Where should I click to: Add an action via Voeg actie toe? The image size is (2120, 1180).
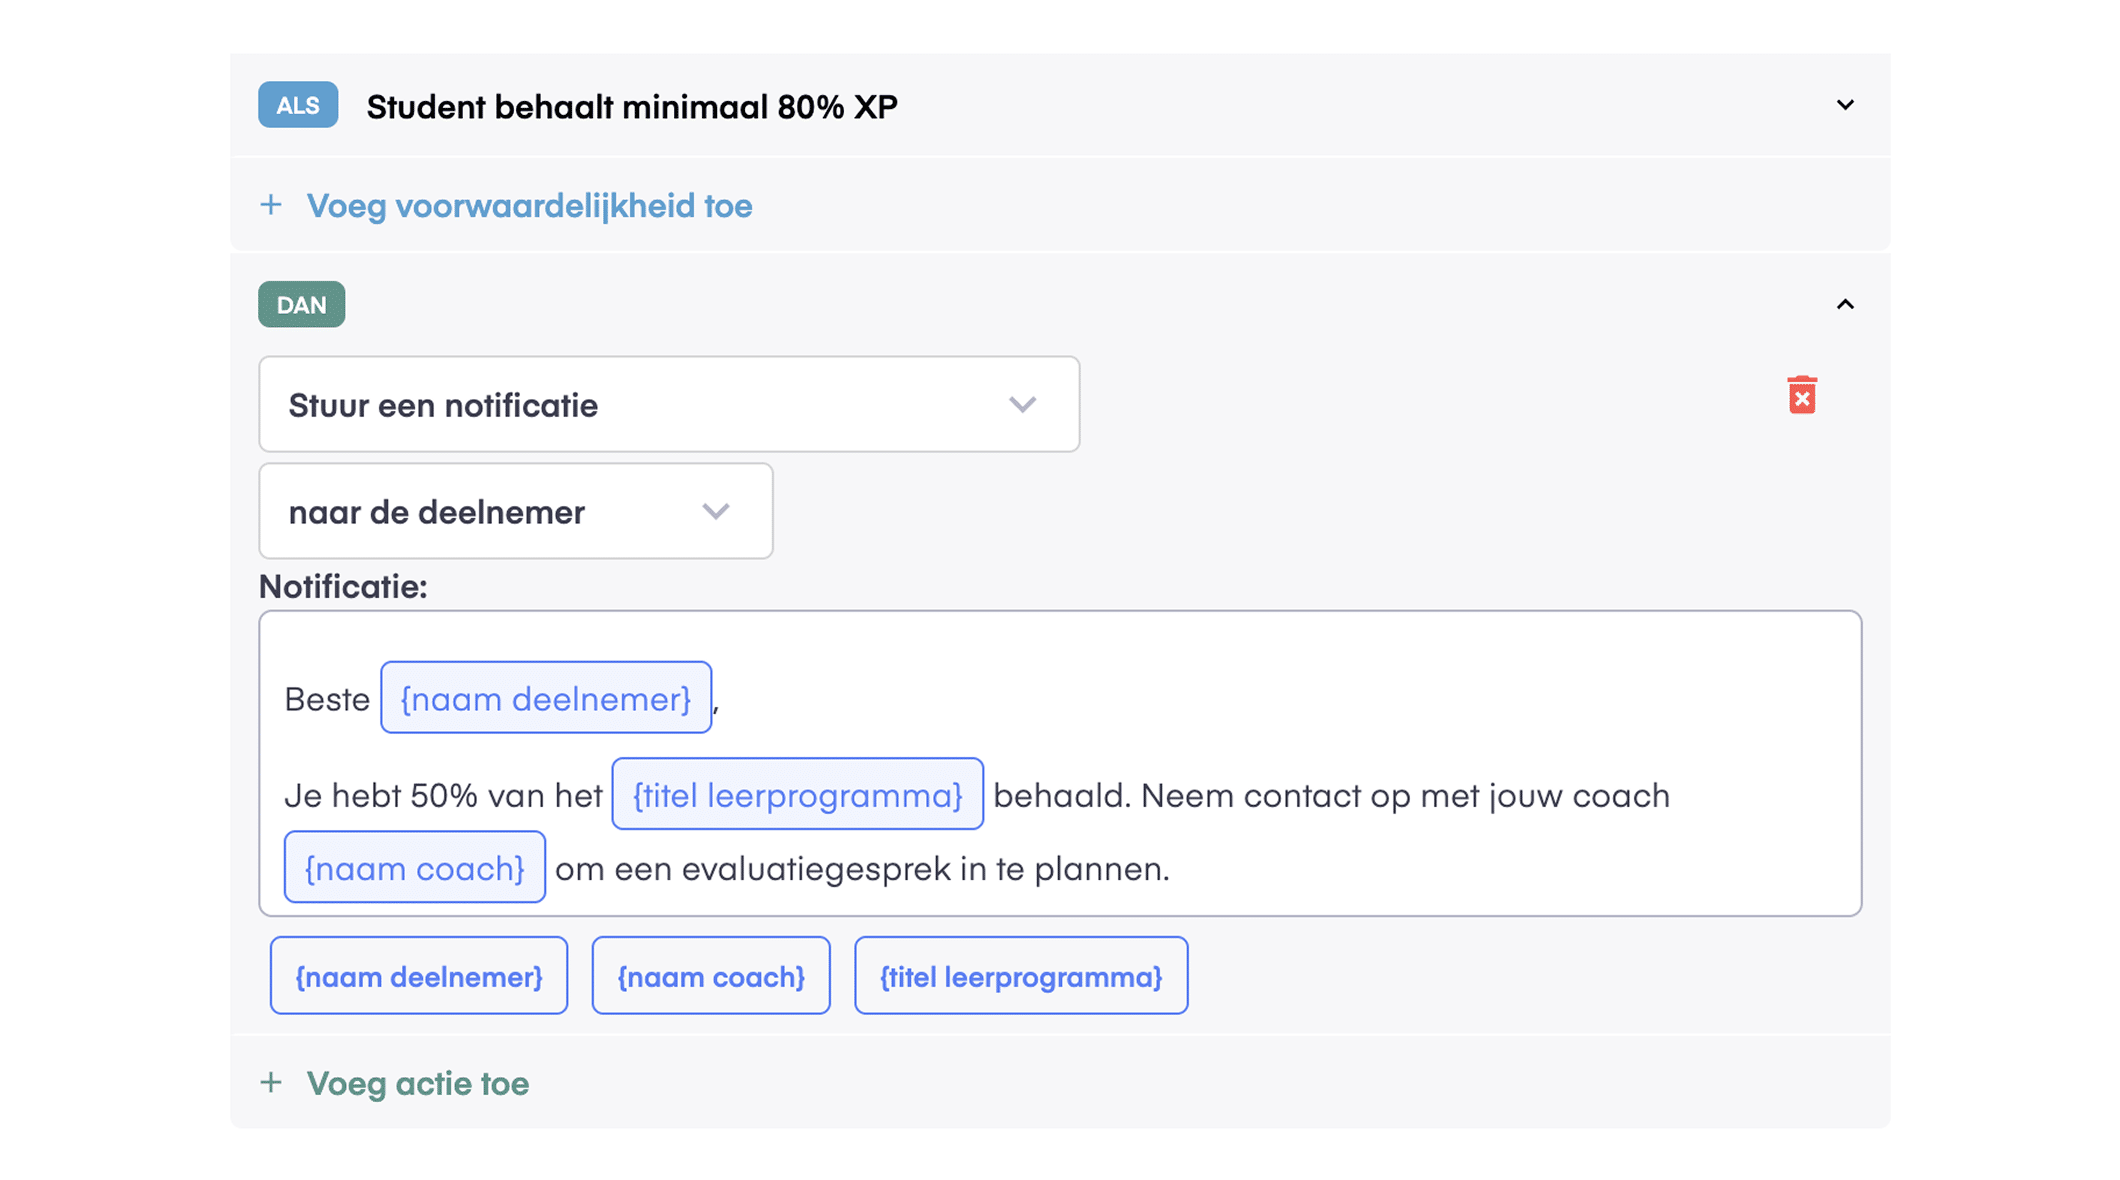417,1083
